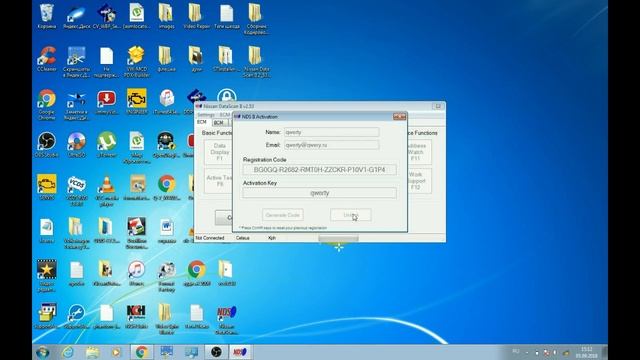This screenshot has width=640, height=360.
Task: Open the red download arrow app icon
Action: pos(106,102)
